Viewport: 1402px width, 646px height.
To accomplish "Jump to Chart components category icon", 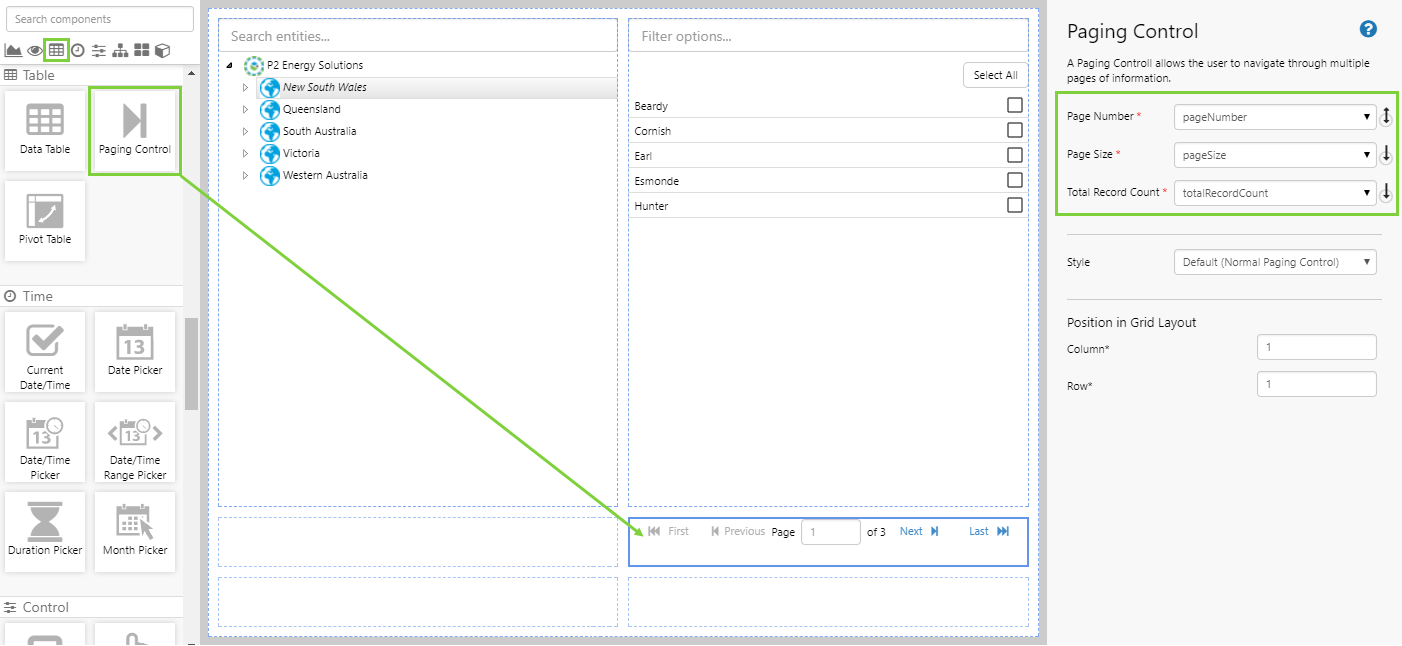I will tap(13, 50).
